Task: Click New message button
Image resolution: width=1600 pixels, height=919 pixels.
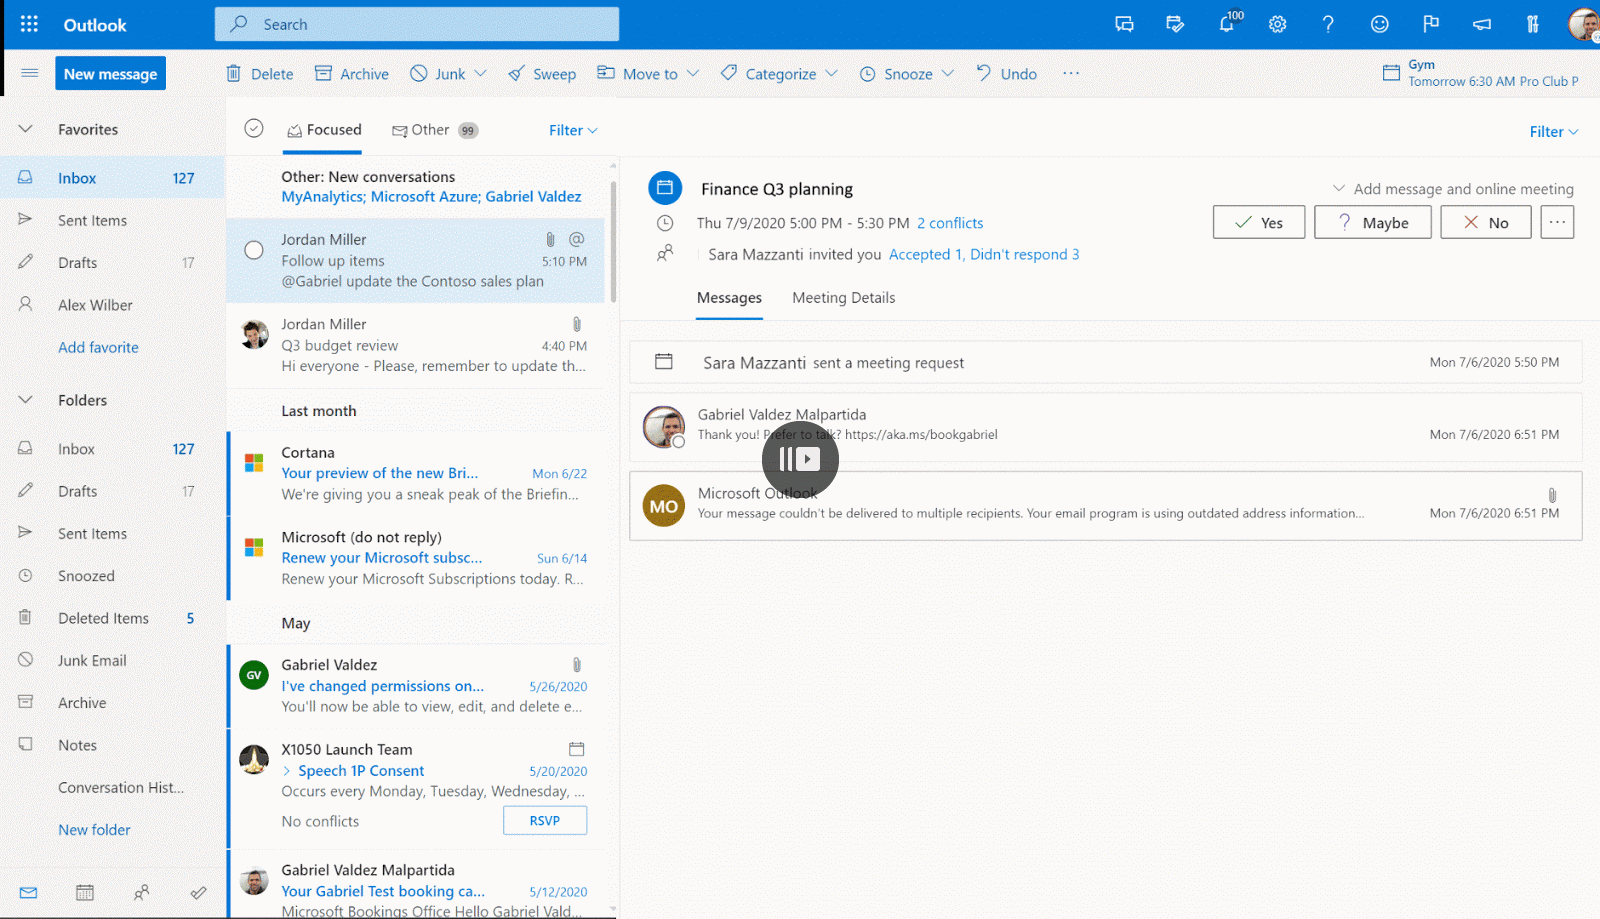Action: coord(110,74)
